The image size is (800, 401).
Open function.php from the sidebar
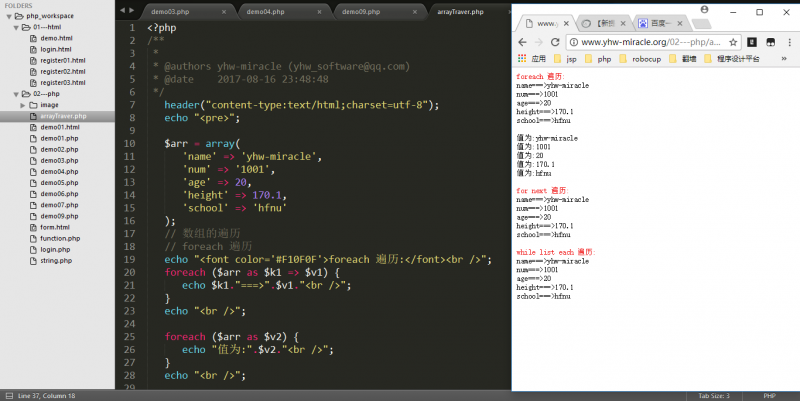click(x=60, y=238)
